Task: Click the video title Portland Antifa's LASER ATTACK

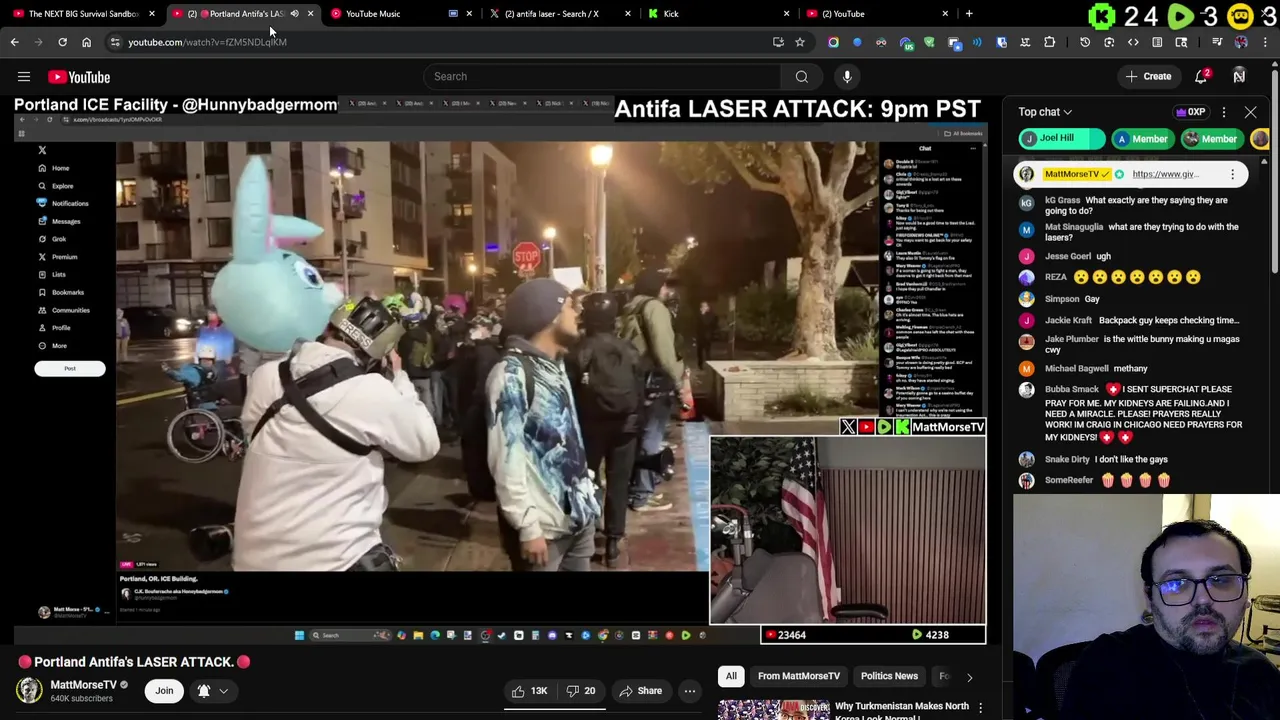Action: click(x=134, y=662)
